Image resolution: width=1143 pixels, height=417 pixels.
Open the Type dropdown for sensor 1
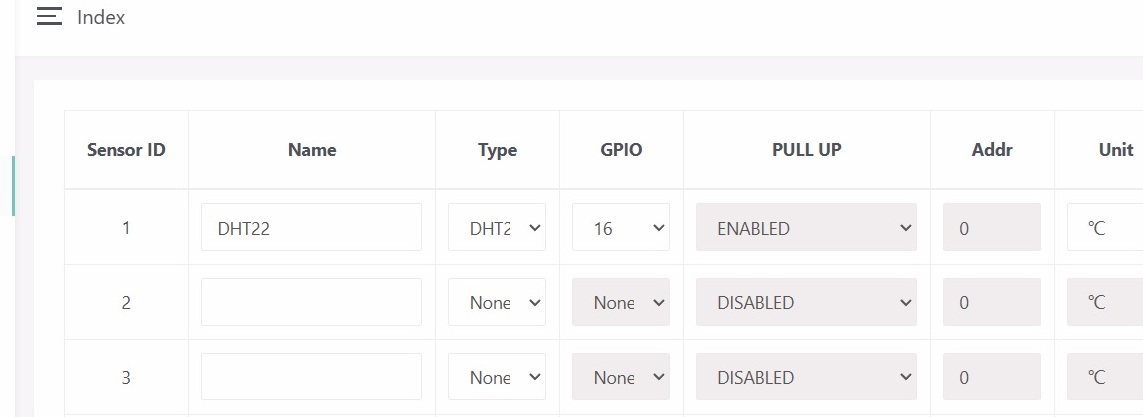tap(496, 228)
